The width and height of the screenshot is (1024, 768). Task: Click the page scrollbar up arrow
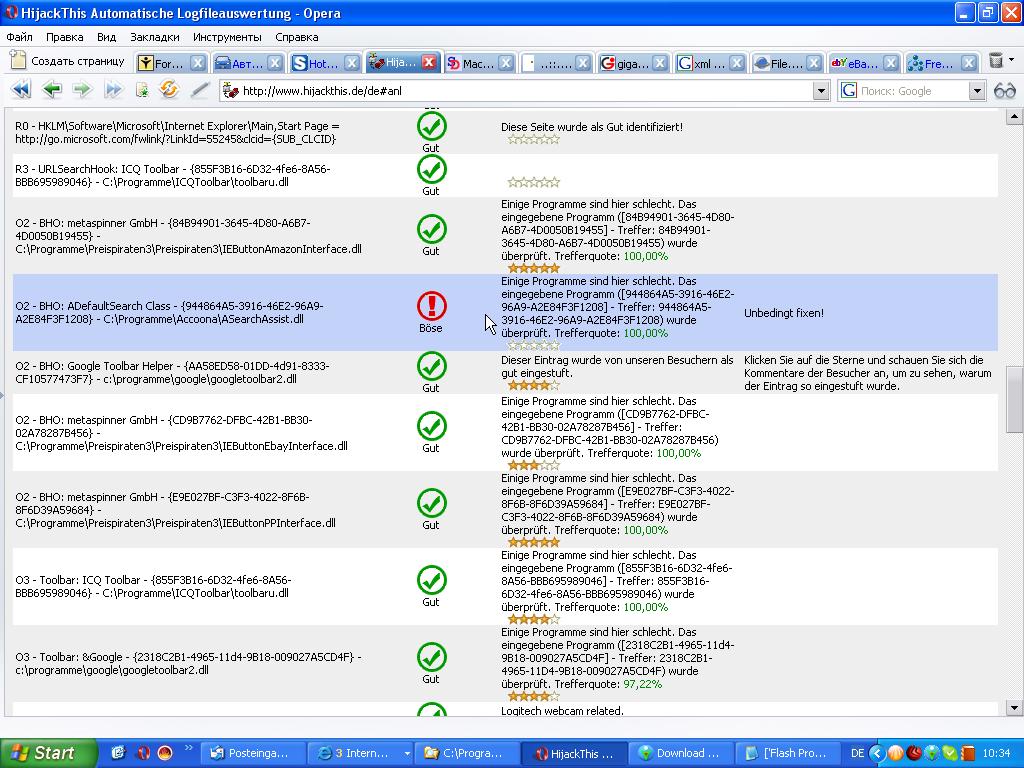[1014, 118]
